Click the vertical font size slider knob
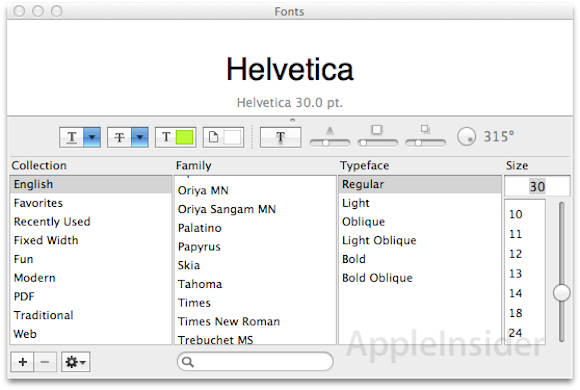Viewport: 580px width, 390px height. pos(562,293)
